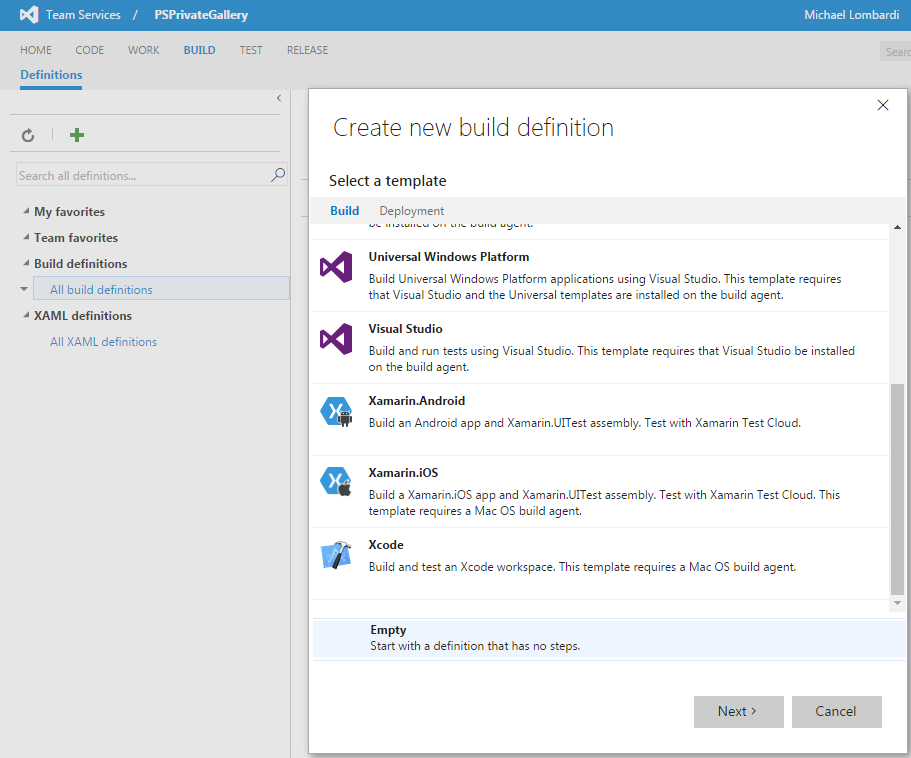Collapse the left definitions pane
The width and height of the screenshot is (911, 758).
click(x=279, y=98)
